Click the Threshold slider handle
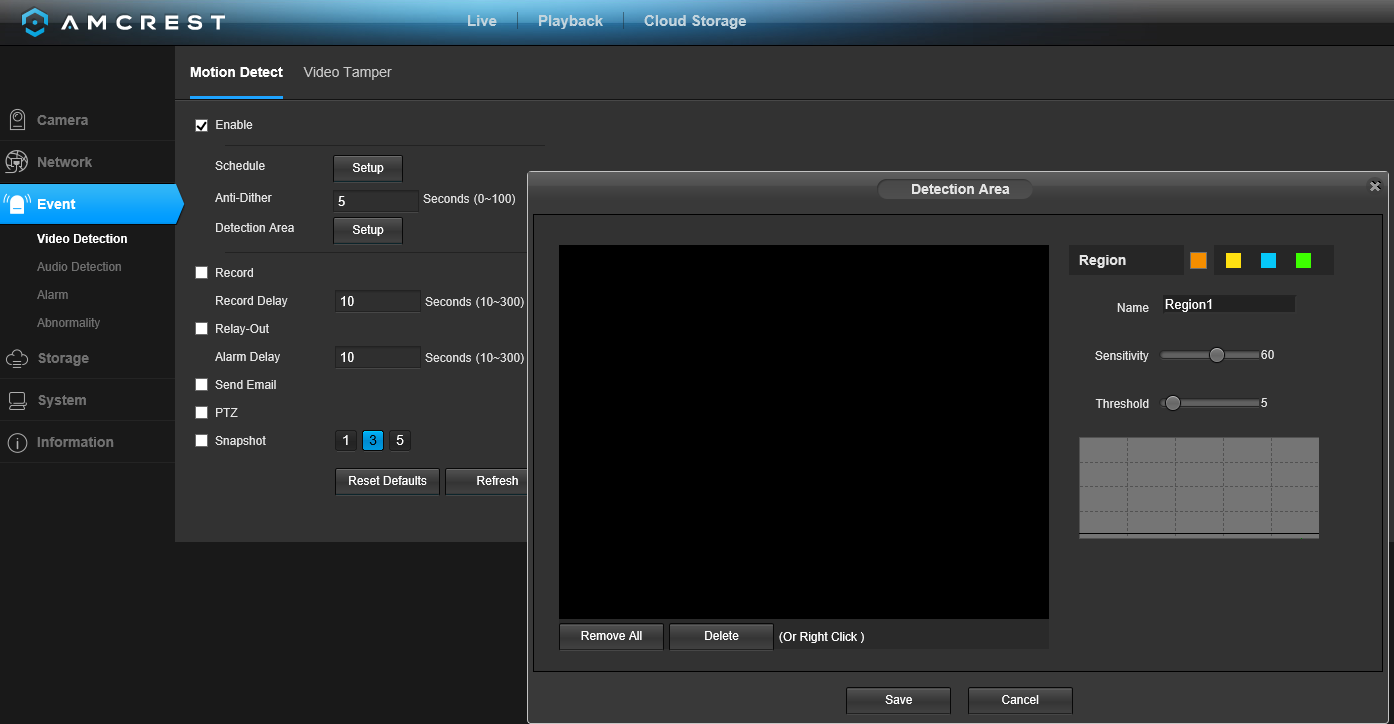The height and width of the screenshot is (724, 1394). (x=1173, y=403)
